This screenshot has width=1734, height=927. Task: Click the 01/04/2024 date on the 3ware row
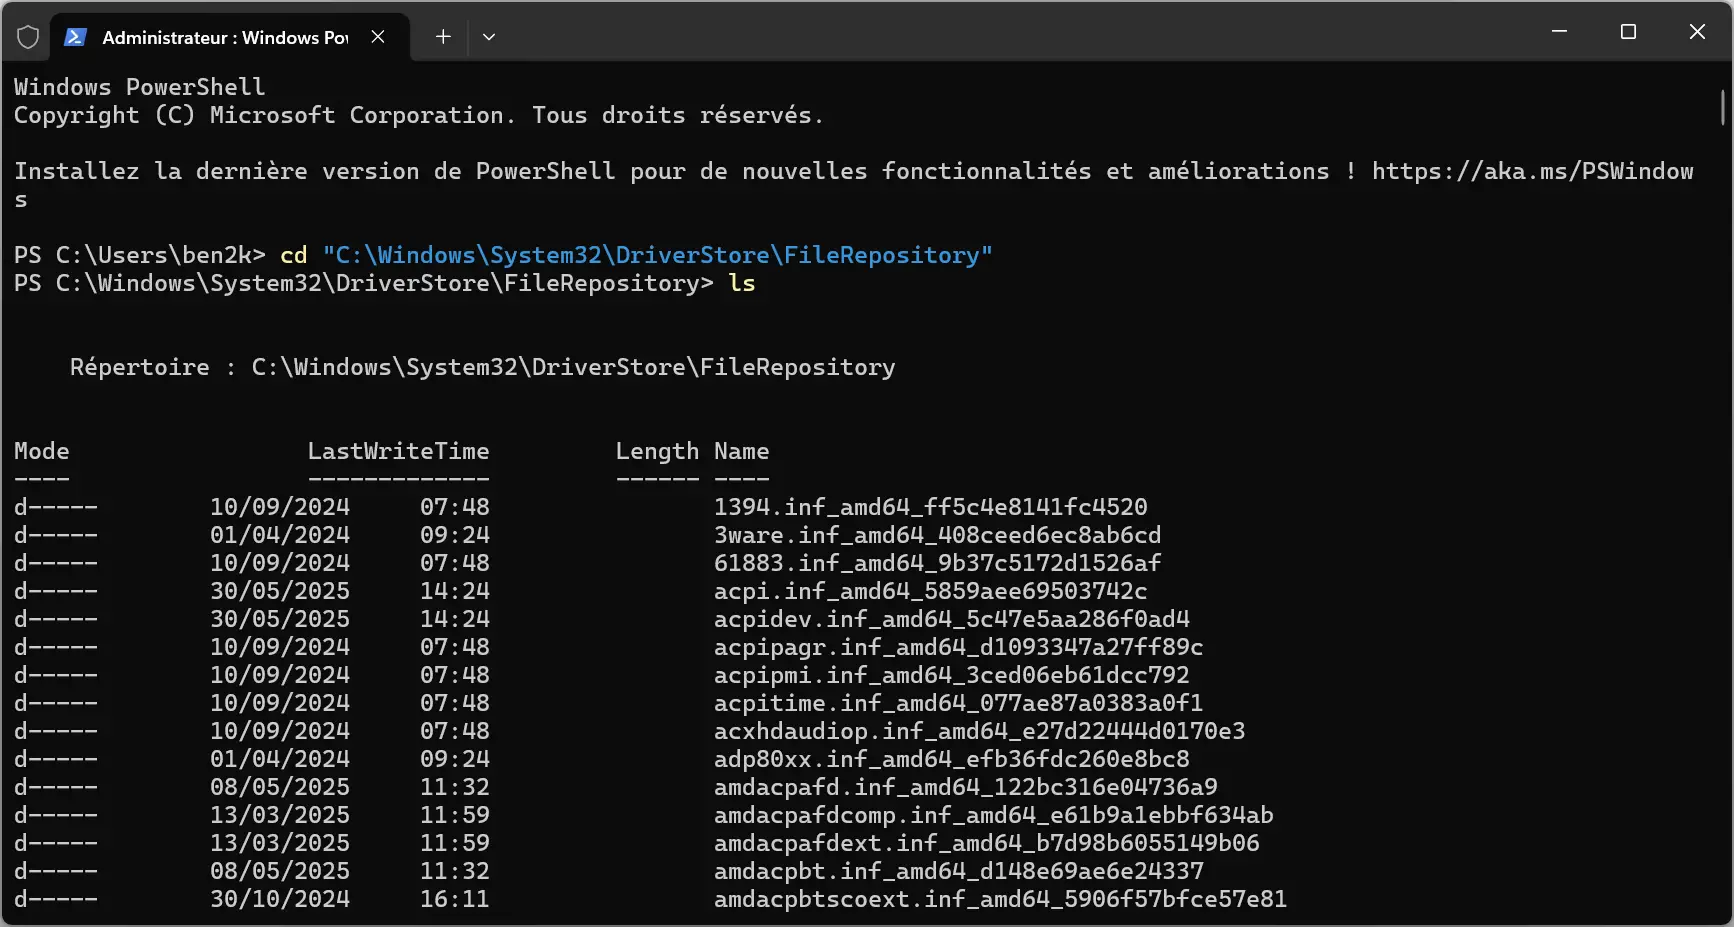(x=280, y=535)
